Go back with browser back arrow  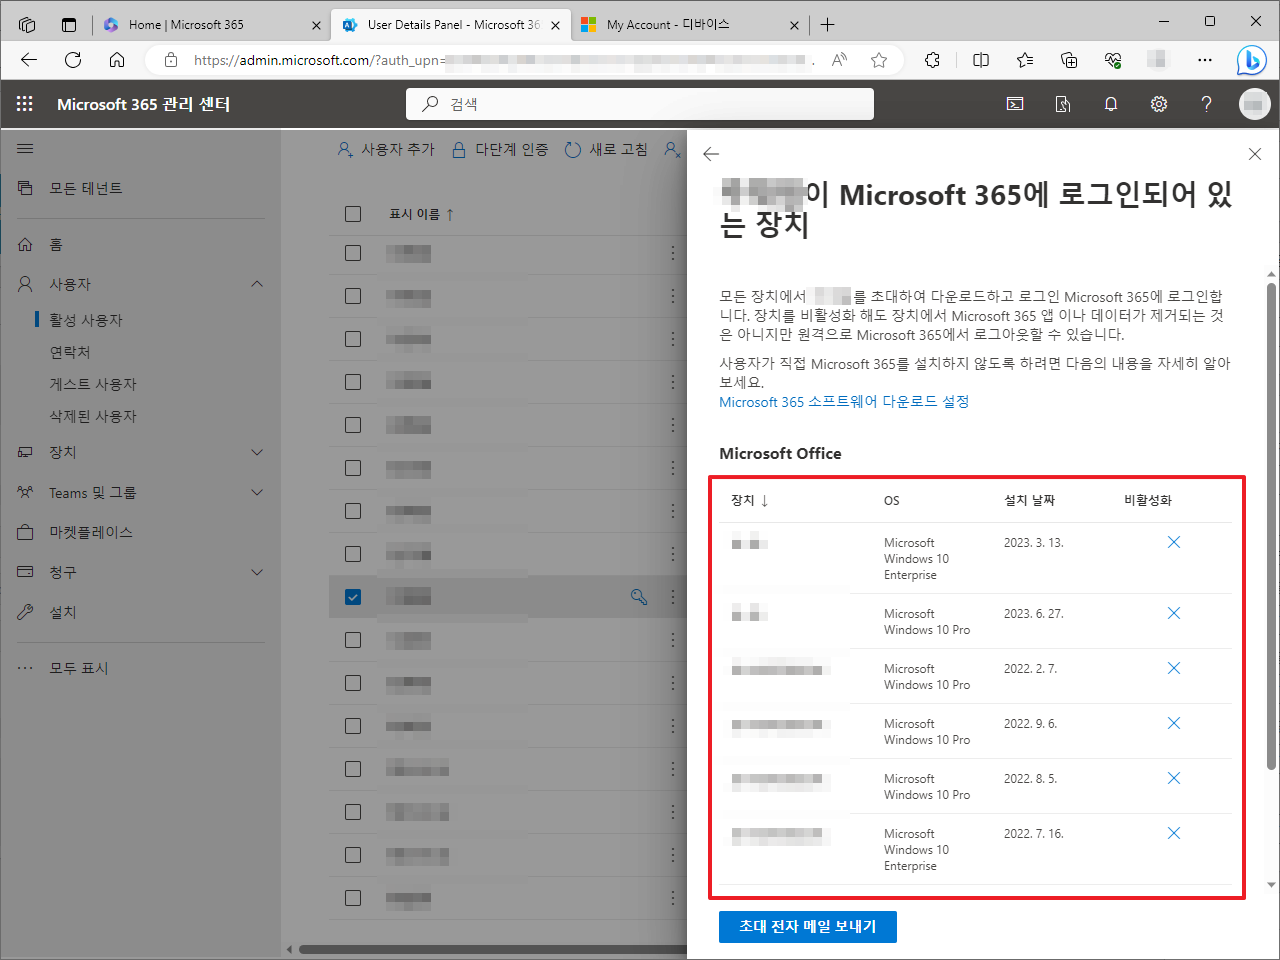point(29,60)
